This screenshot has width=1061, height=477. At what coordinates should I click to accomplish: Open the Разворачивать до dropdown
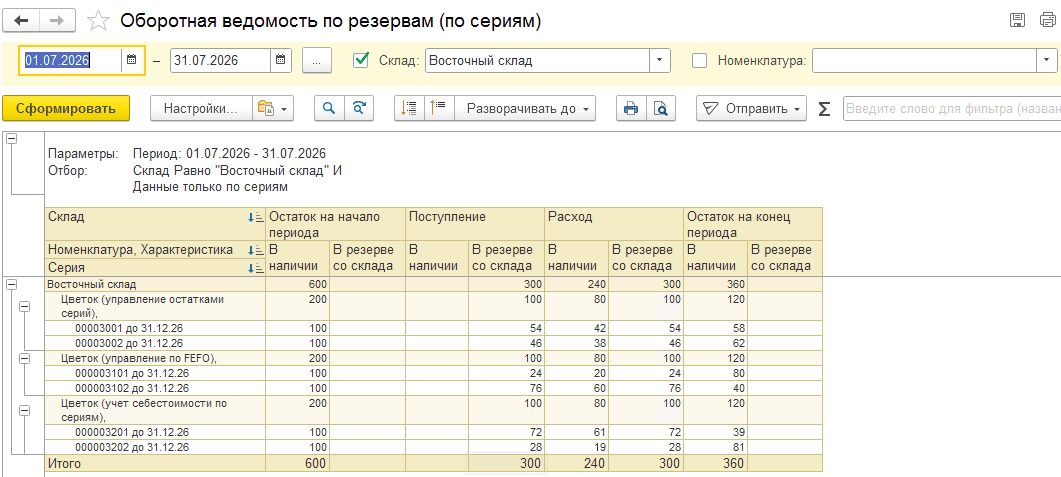(x=525, y=108)
